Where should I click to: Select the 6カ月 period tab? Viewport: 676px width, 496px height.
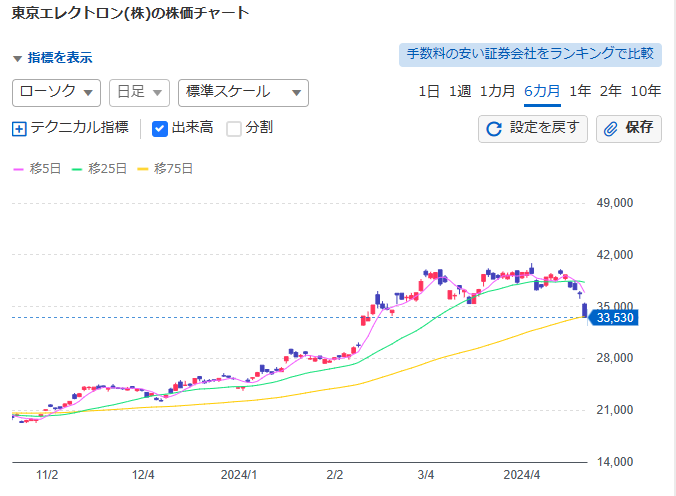point(542,91)
